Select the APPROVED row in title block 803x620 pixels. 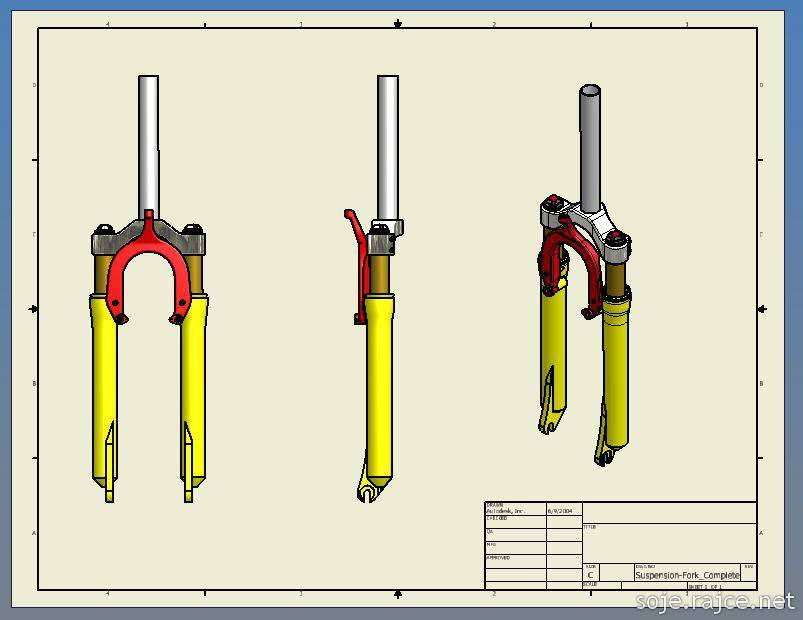click(515, 558)
